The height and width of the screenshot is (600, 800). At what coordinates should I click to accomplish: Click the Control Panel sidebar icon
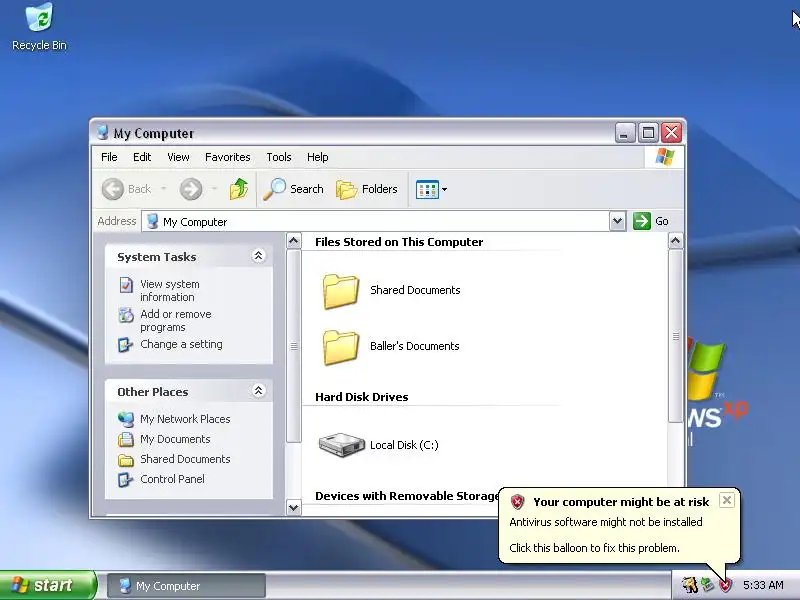pyautogui.click(x=125, y=480)
